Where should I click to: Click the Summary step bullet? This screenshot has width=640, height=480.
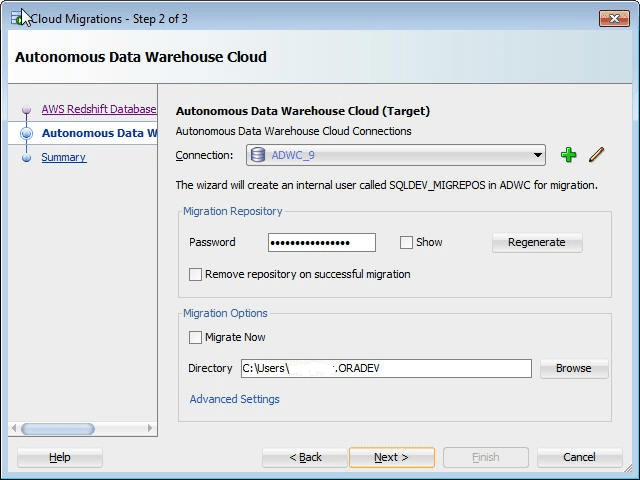(x=27, y=158)
